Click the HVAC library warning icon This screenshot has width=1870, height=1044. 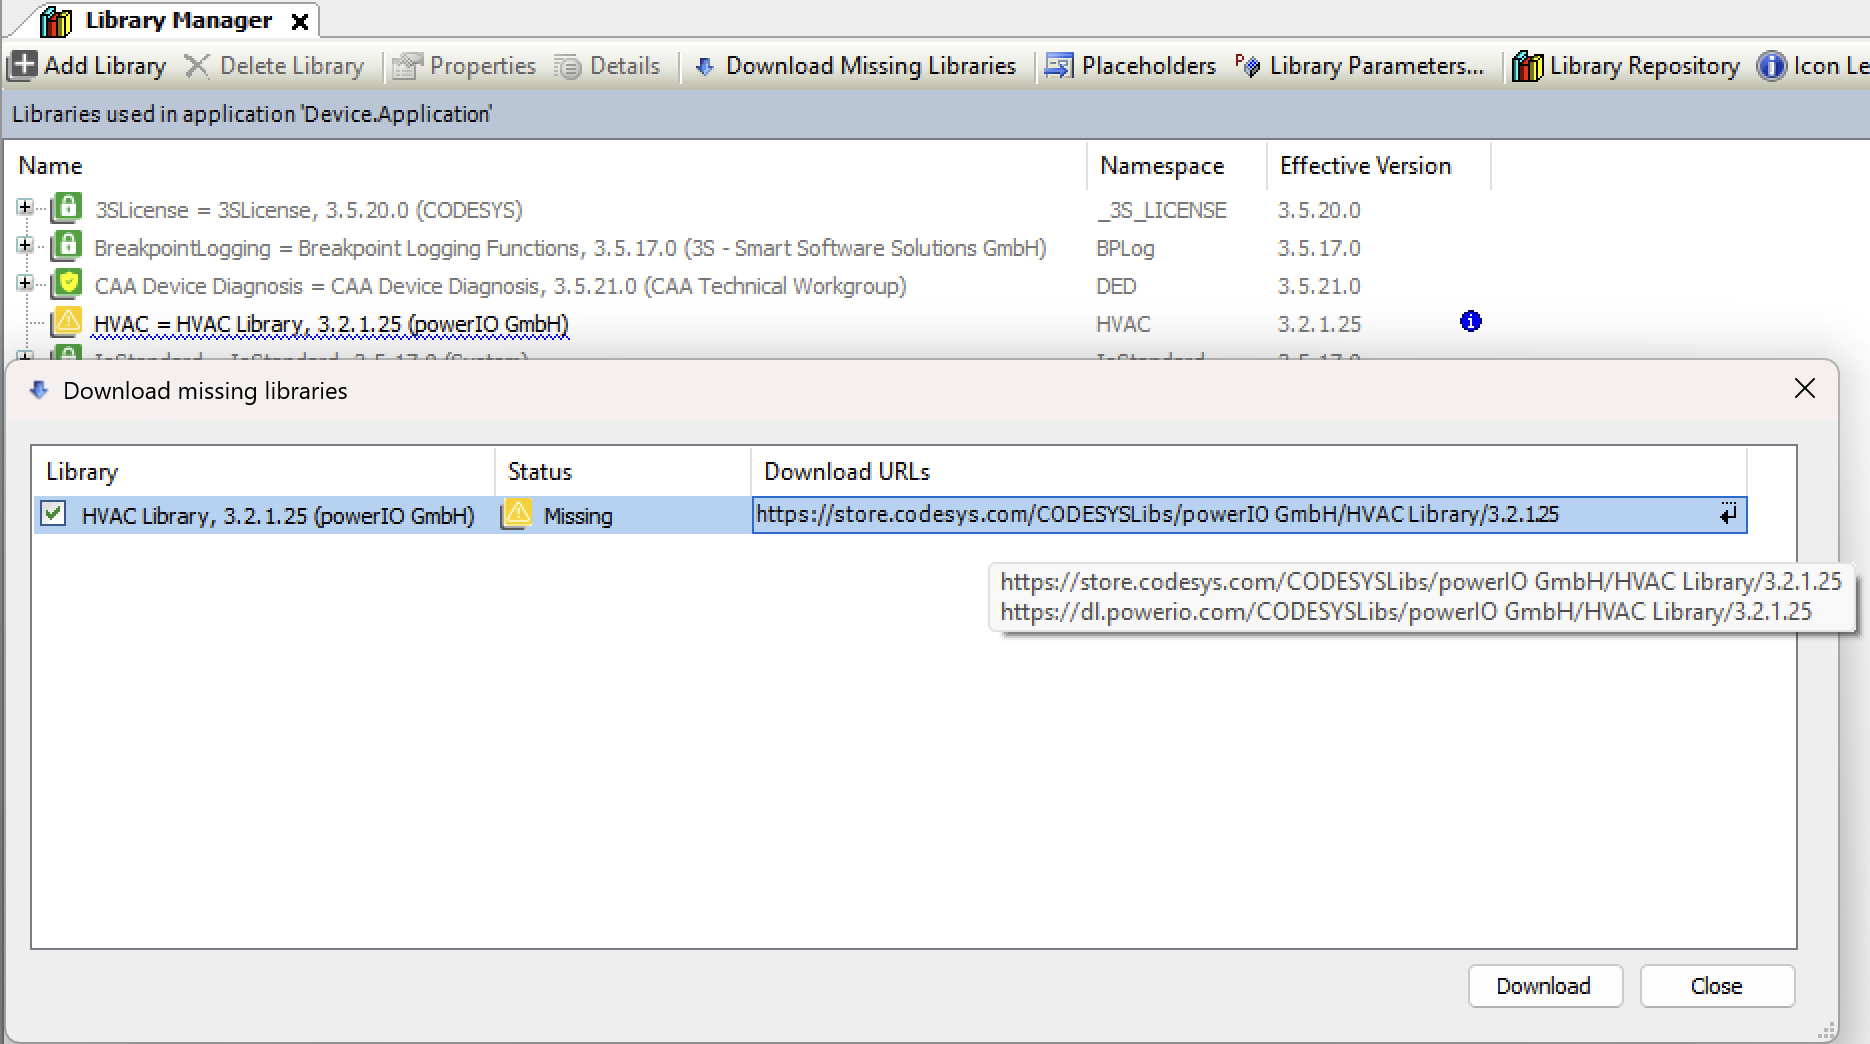67,322
